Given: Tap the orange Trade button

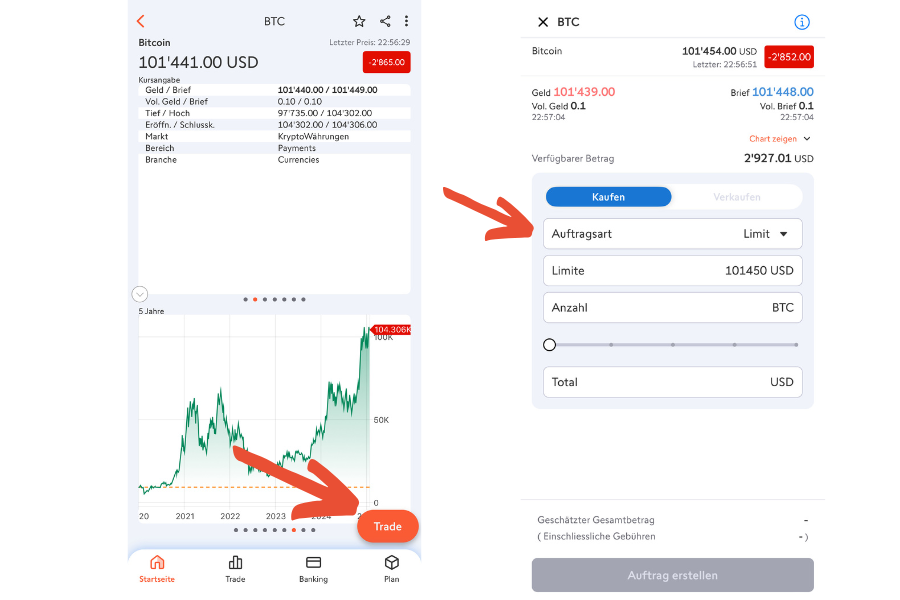Looking at the screenshot, I should [387, 527].
